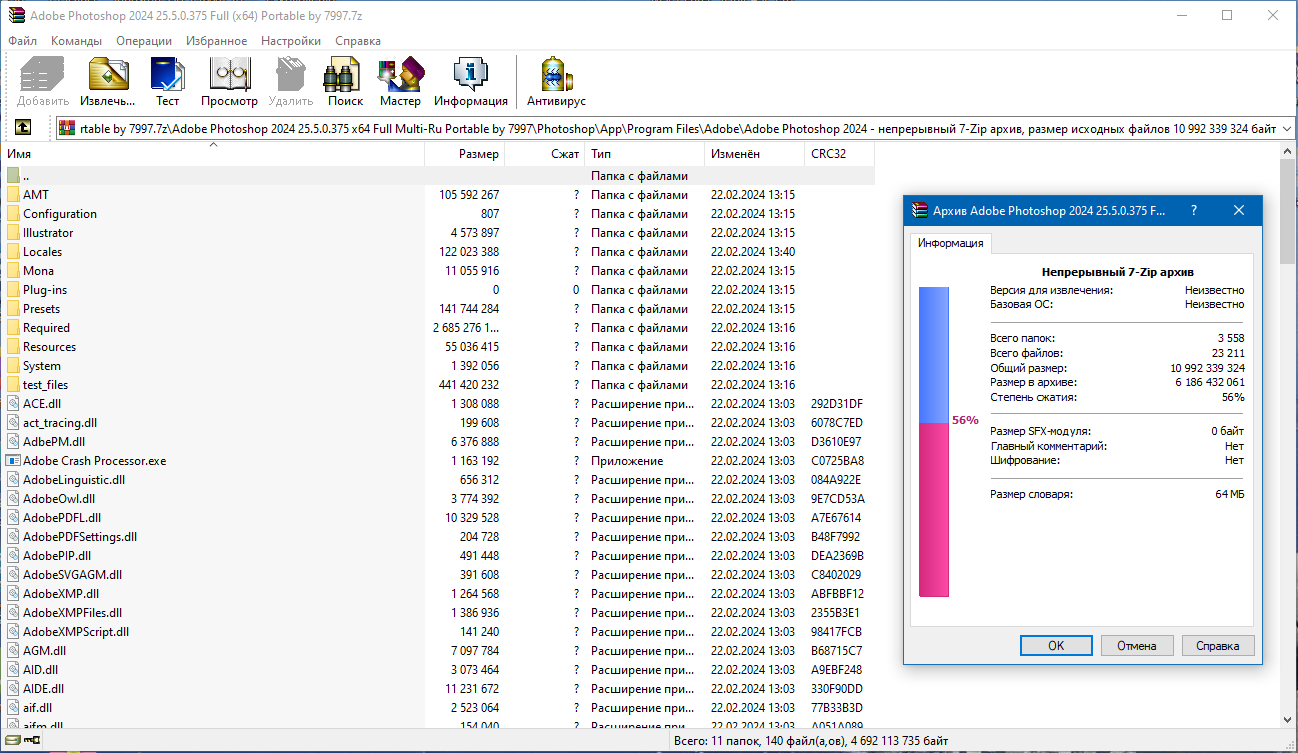This screenshot has width=1298, height=753.
Task: Click the Справка button in the dialog
Action: [x=1218, y=645]
